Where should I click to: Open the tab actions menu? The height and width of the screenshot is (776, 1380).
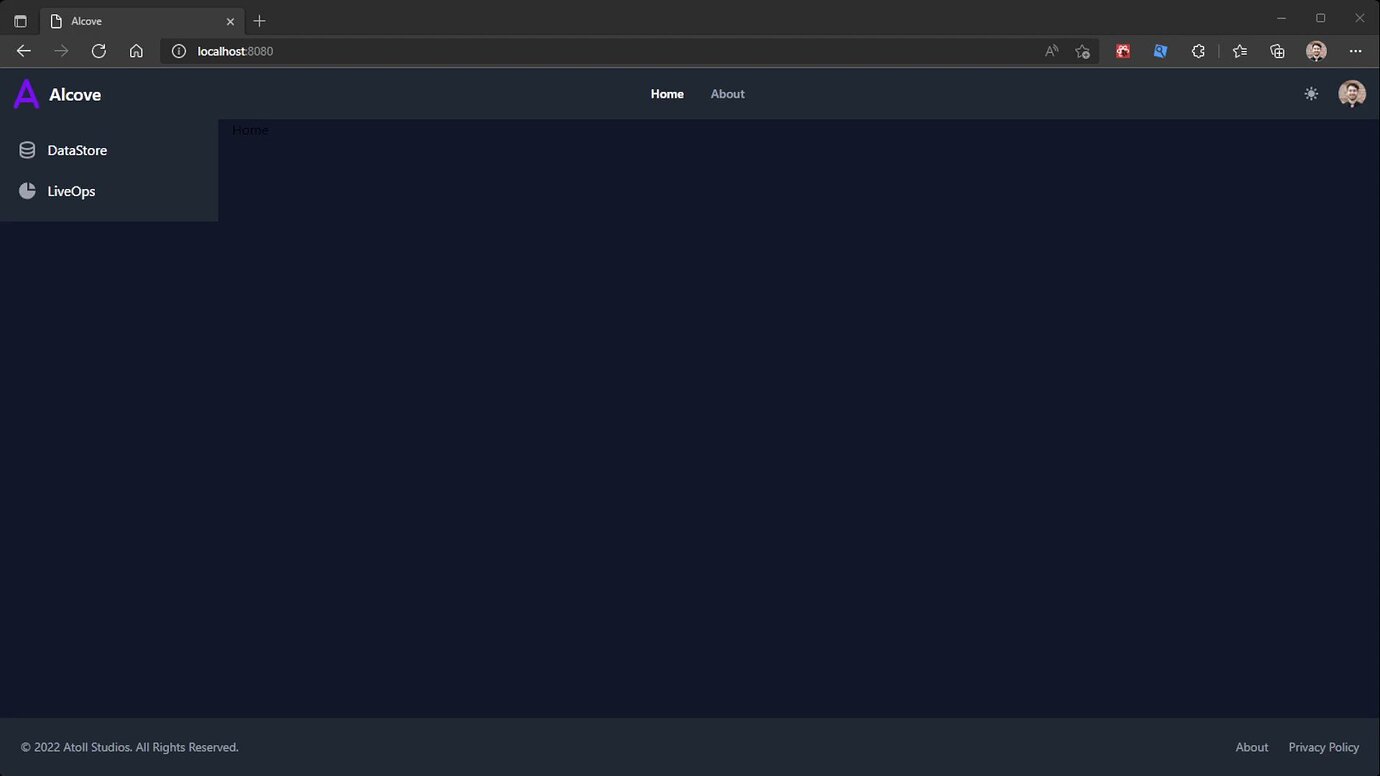pyautogui.click(x=20, y=20)
